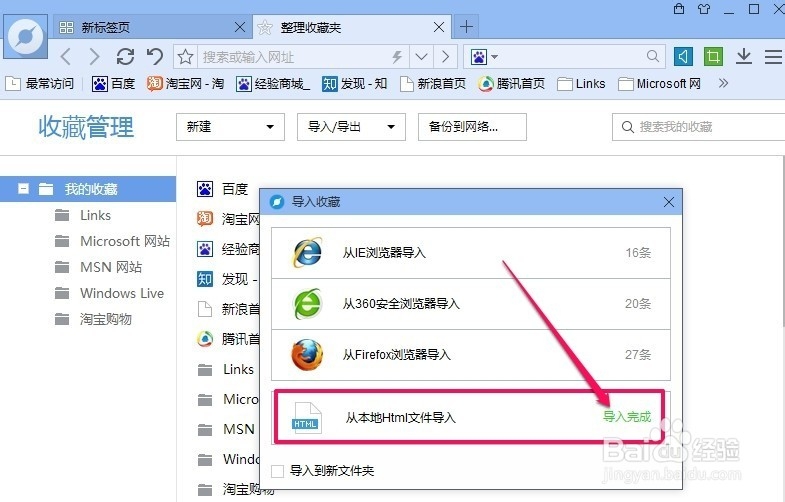
Task: Click the 淘宝网 entry in favorites list
Action: coord(228,219)
